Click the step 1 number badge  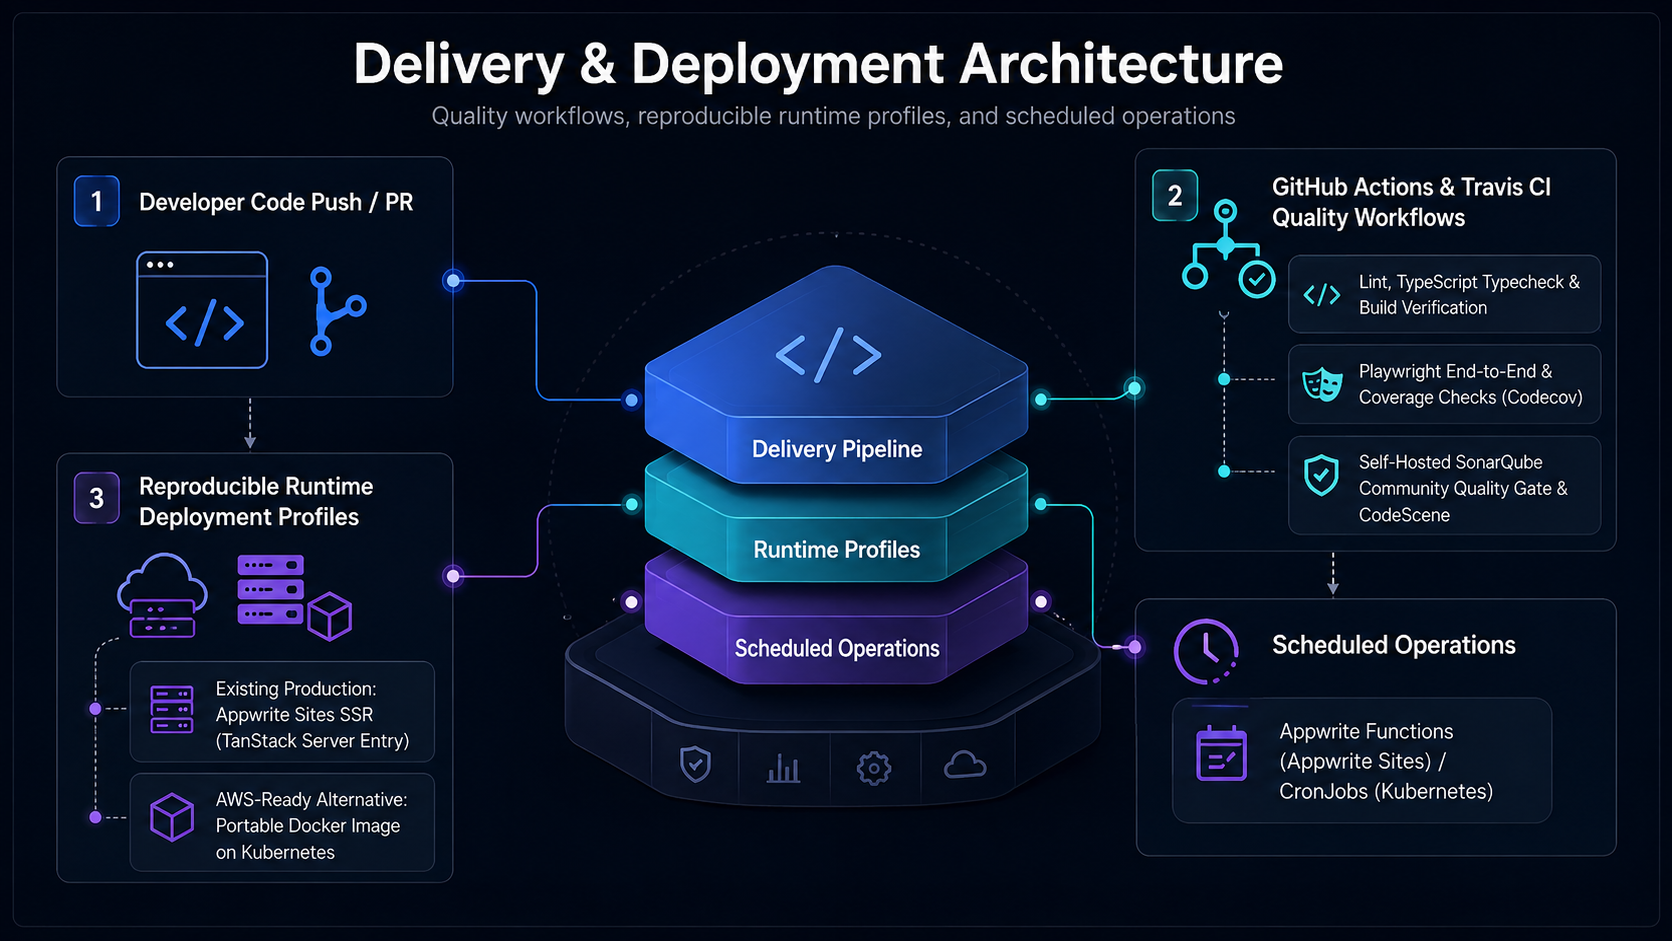(x=97, y=201)
